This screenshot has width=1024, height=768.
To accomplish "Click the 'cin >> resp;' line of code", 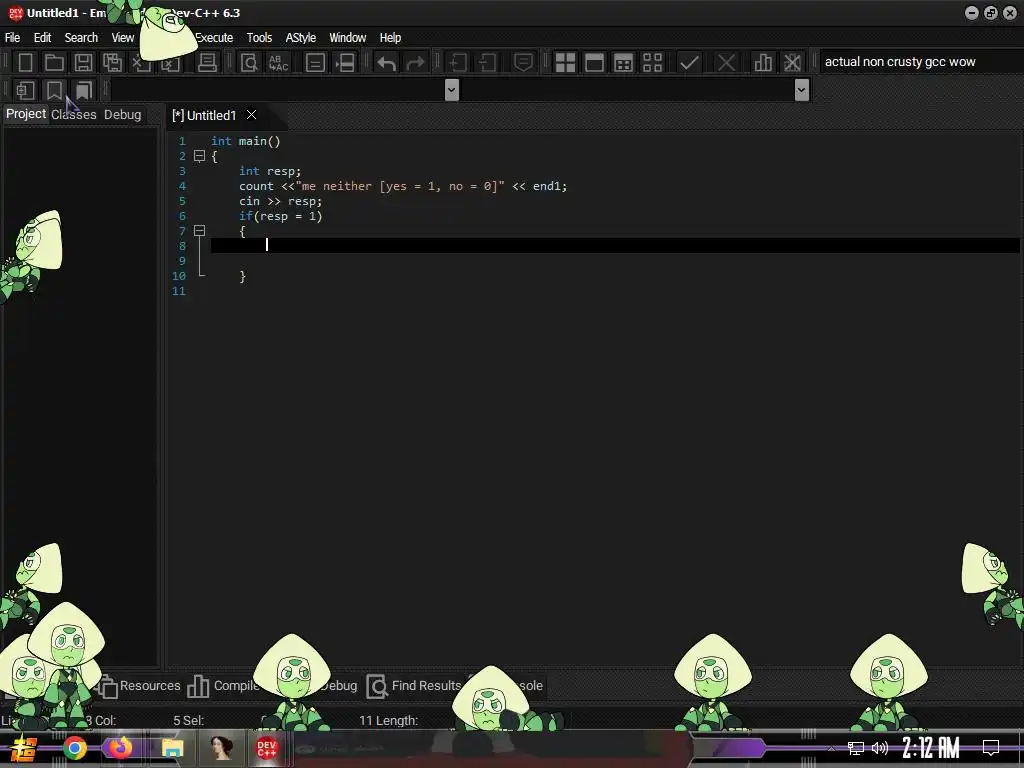I will coord(280,201).
